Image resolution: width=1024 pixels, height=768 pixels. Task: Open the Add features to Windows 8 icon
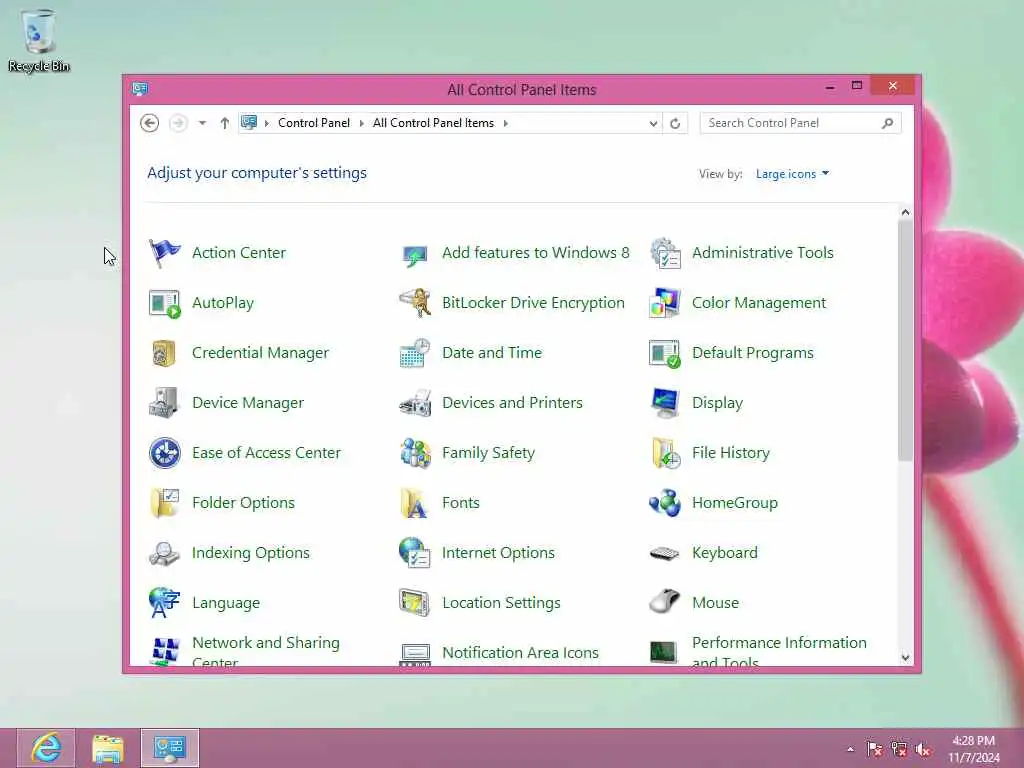pos(415,255)
